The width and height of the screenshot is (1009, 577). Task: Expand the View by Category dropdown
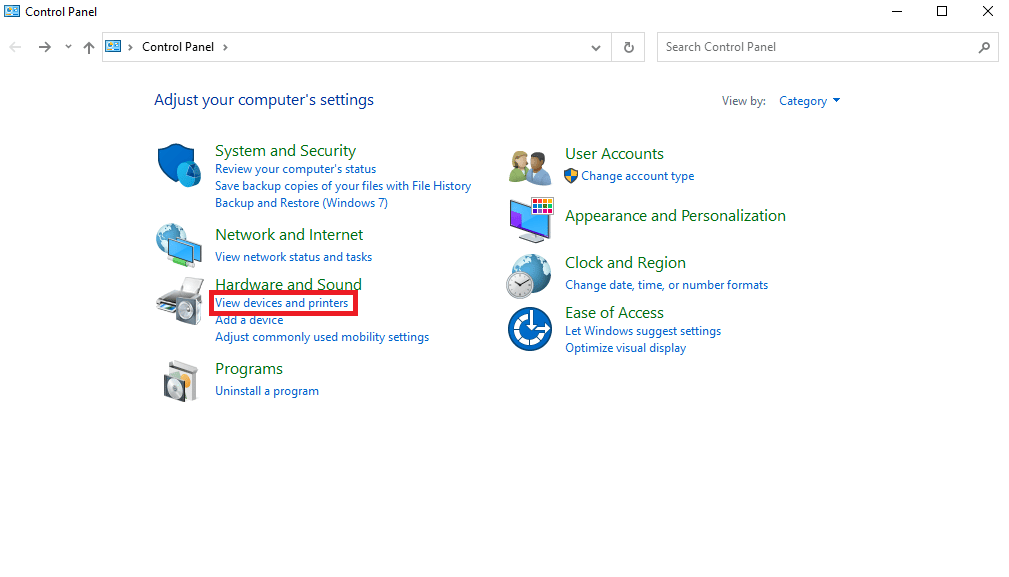(810, 101)
